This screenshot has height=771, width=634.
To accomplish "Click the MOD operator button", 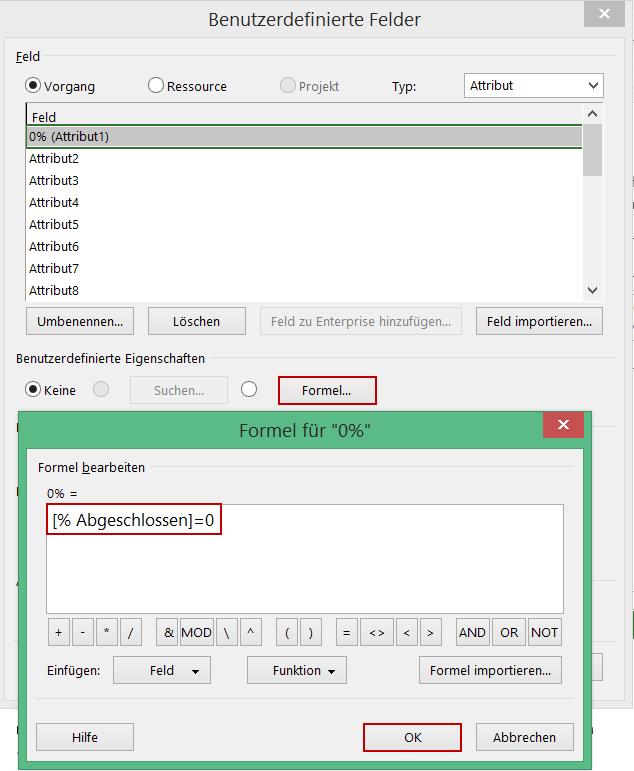I will (196, 632).
